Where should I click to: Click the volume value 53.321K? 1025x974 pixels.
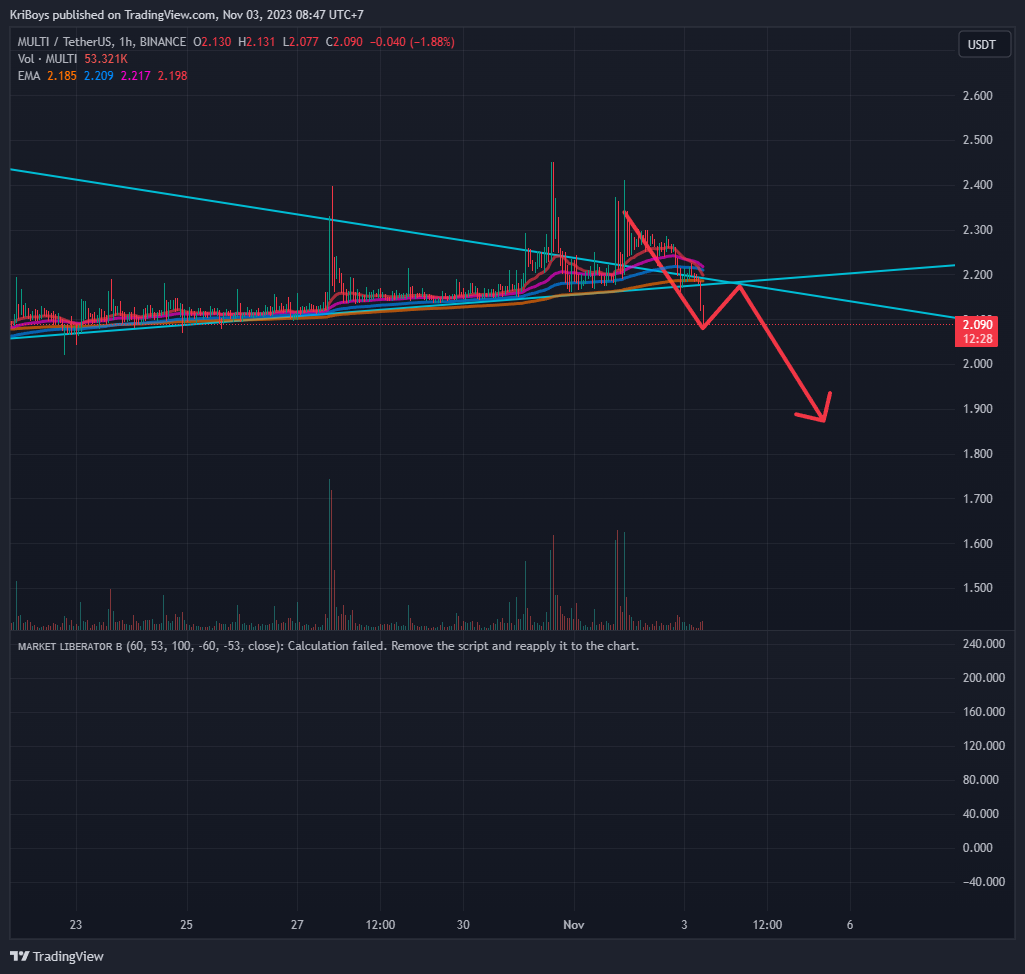click(x=106, y=59)
